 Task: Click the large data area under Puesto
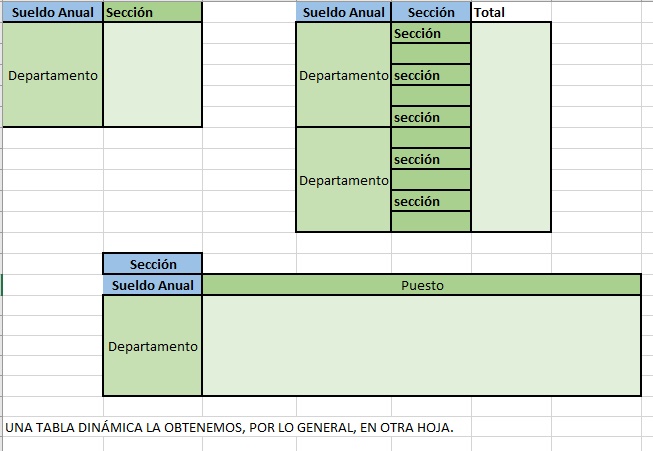[x=422, y=346]
